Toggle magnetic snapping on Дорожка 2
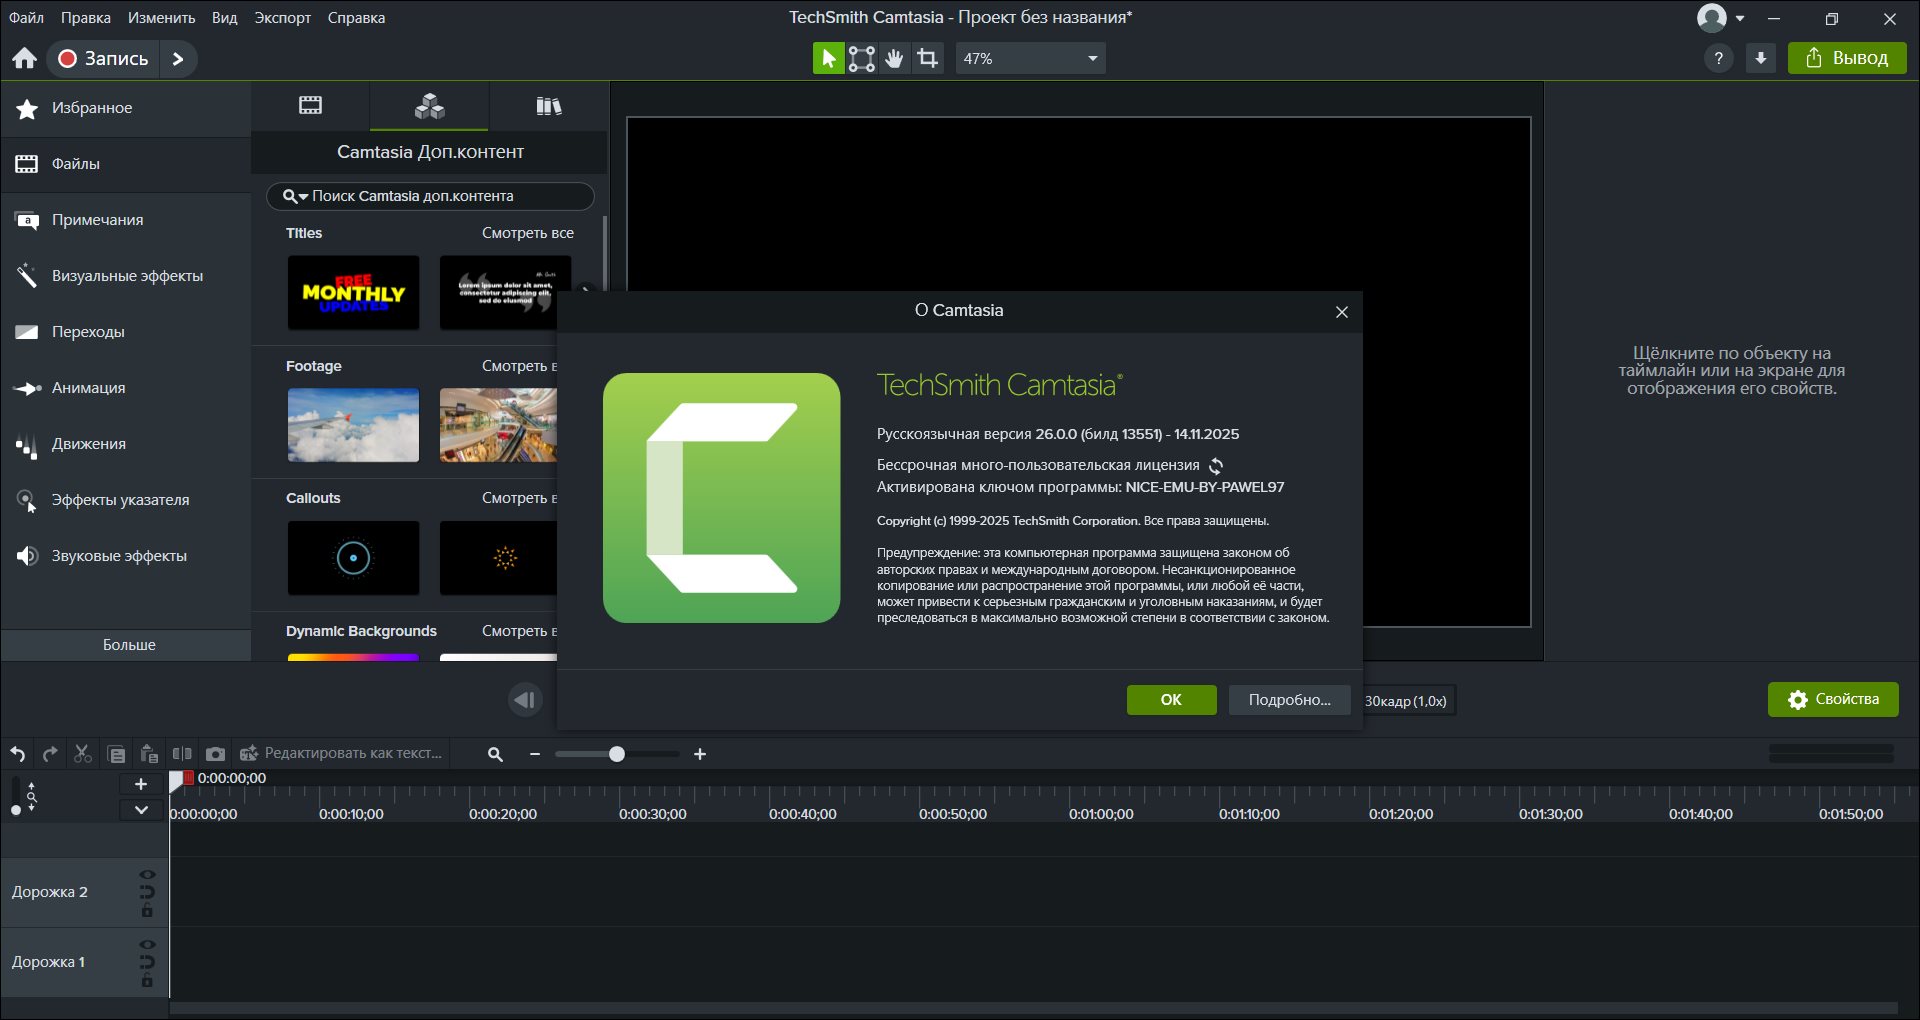 coord(148,892)
